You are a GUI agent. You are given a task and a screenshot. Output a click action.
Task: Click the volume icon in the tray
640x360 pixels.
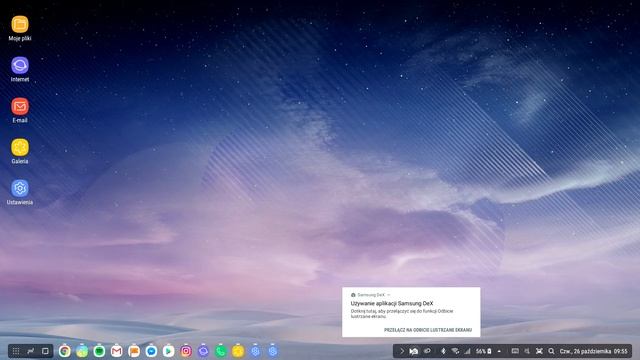point(527,351)
